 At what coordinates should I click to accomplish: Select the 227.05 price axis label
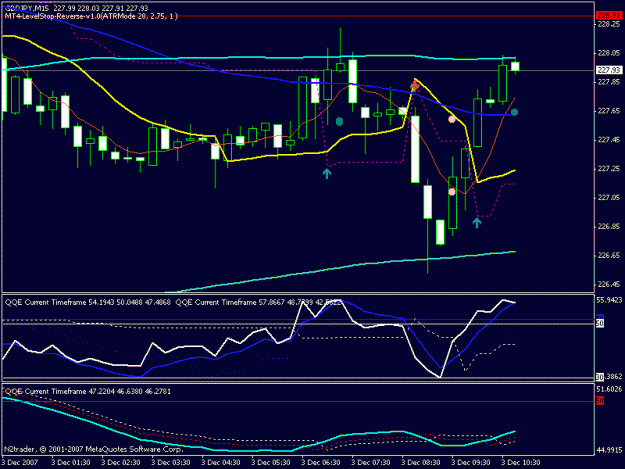tap(609, 197)
